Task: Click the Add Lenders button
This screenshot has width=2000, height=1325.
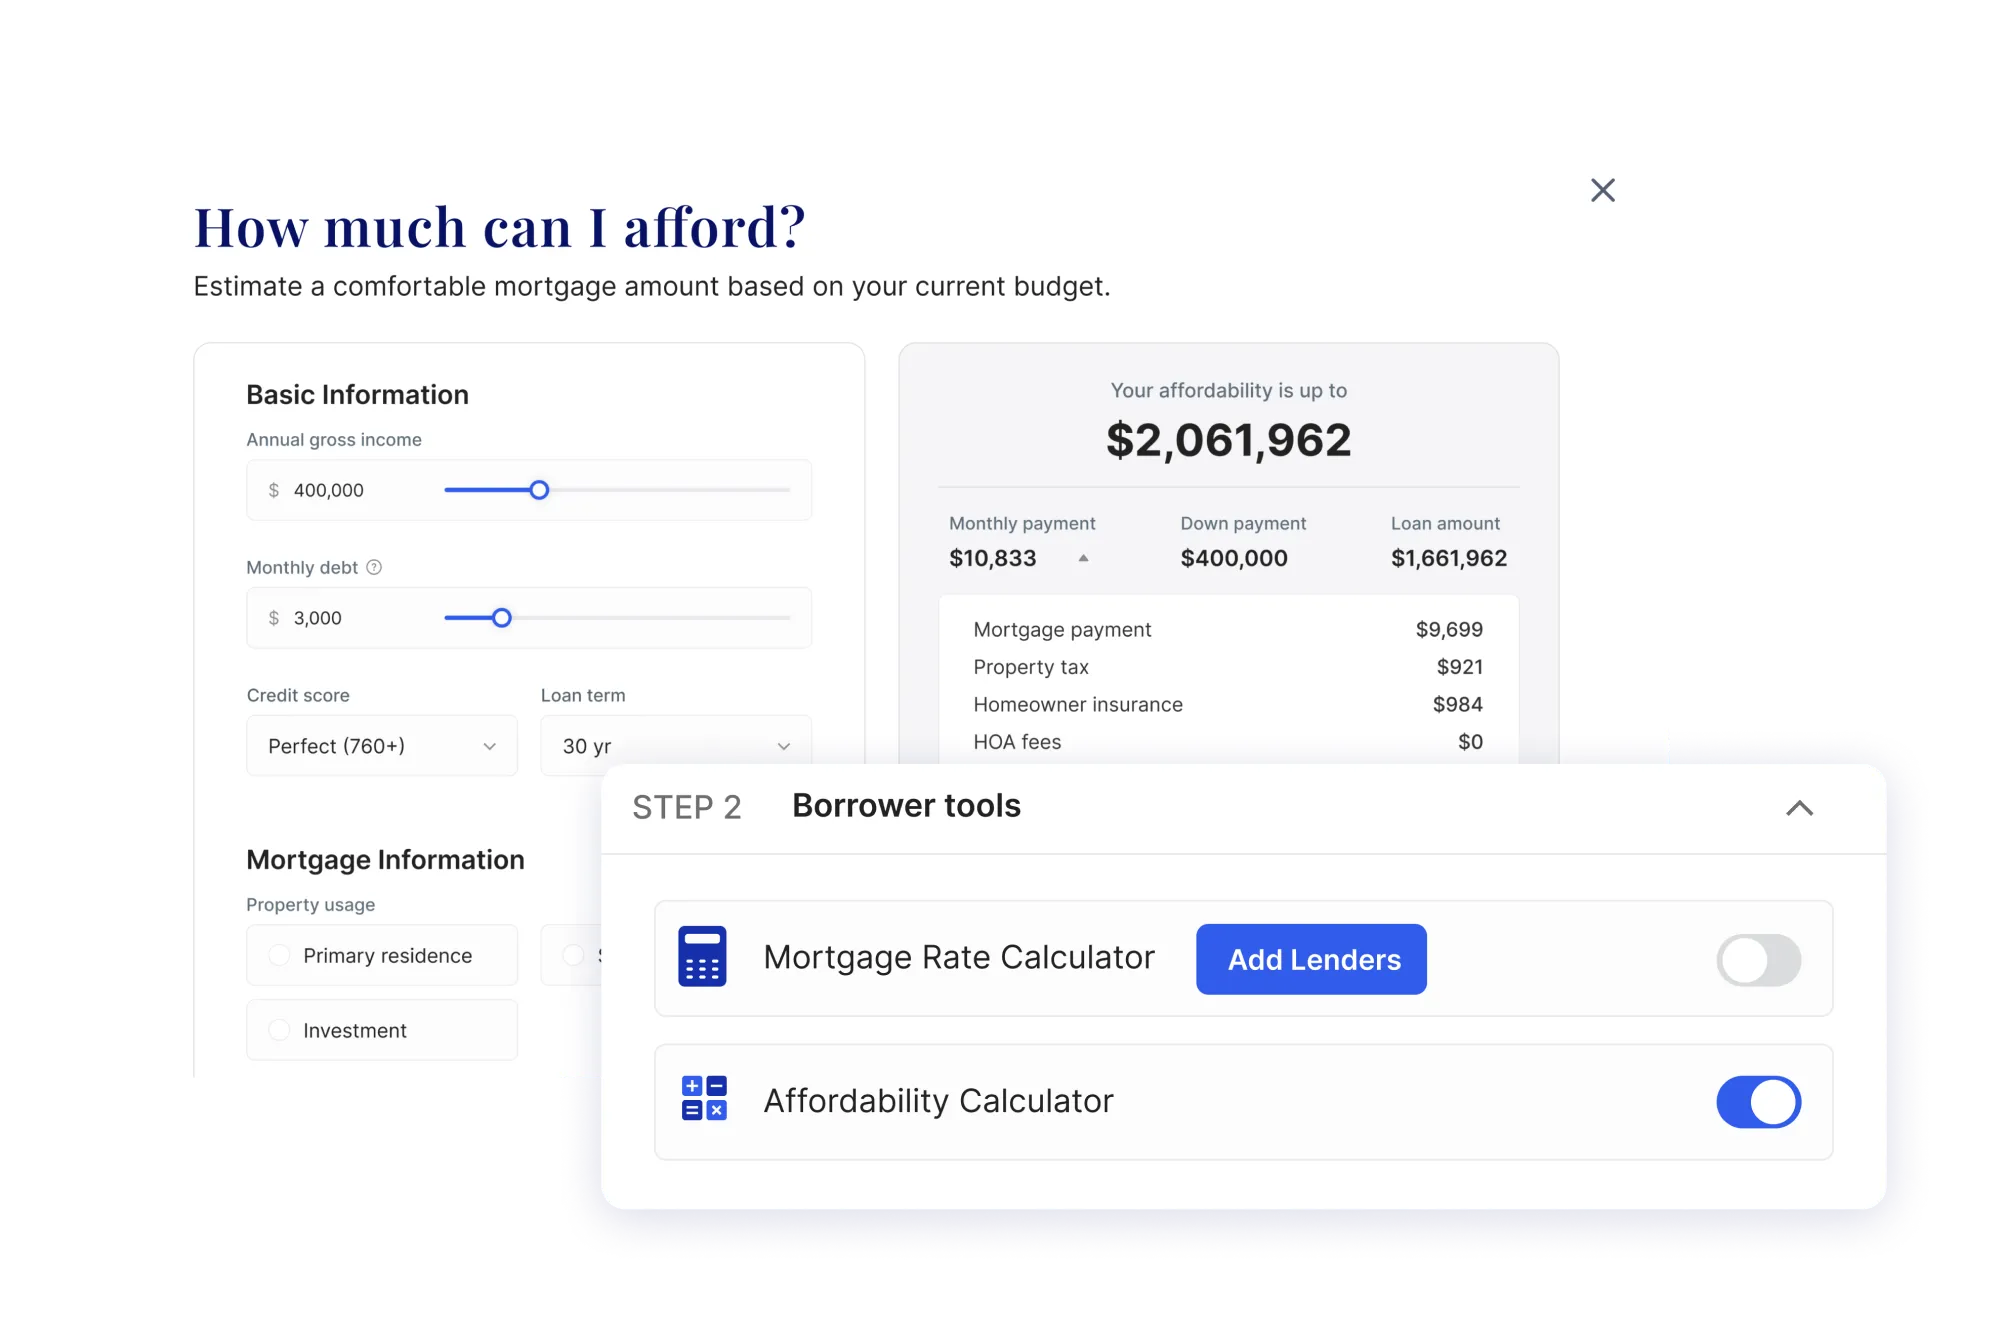Action: point(1311,959)
